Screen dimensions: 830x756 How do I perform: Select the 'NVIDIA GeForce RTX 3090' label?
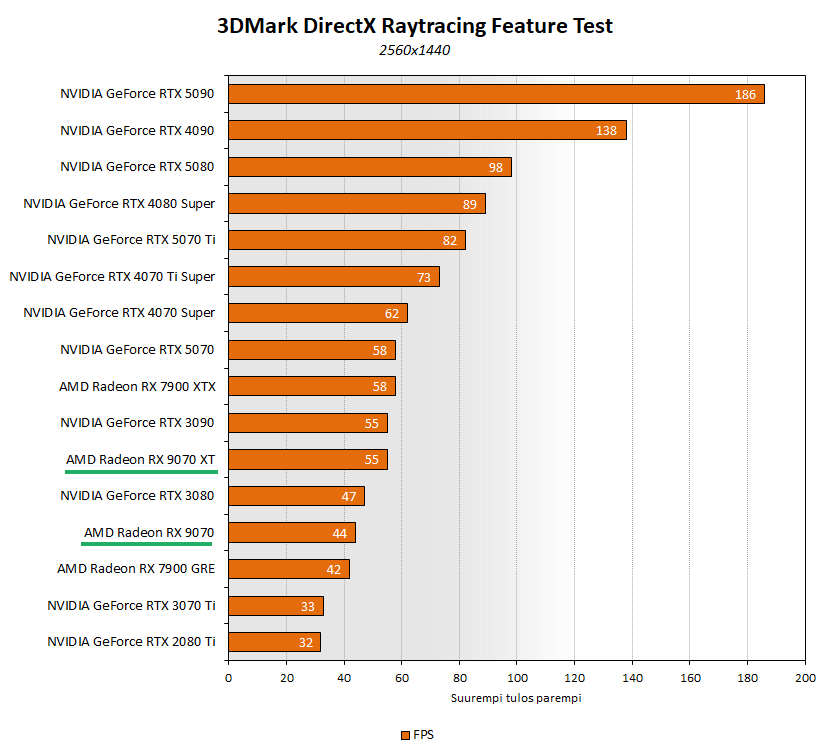tap(137, 422)
